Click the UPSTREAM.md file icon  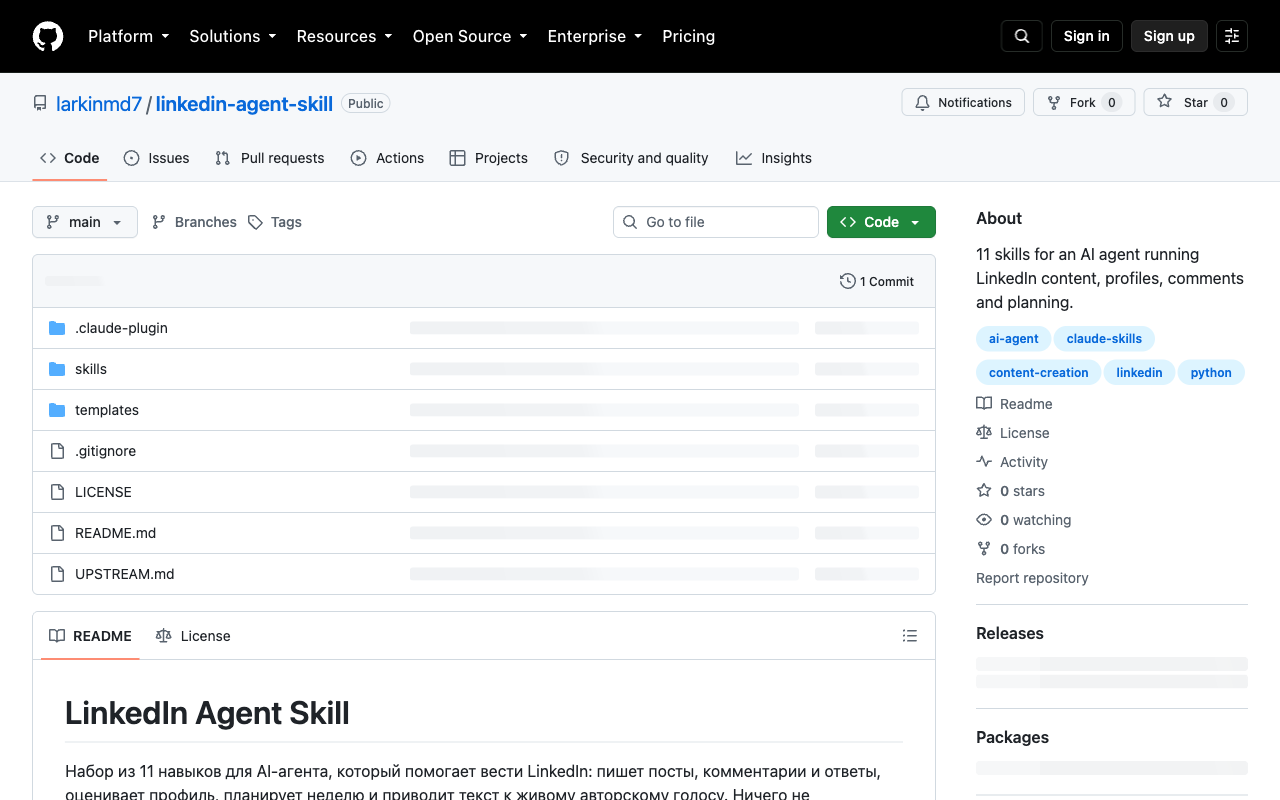(x=57, y=574)
